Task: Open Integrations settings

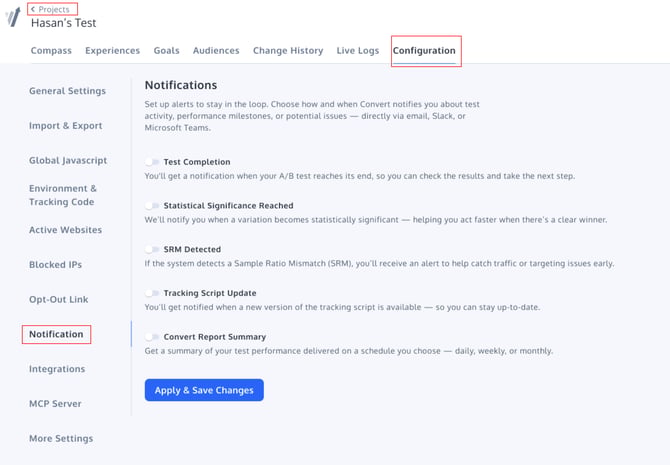Action: coord(57,369)
